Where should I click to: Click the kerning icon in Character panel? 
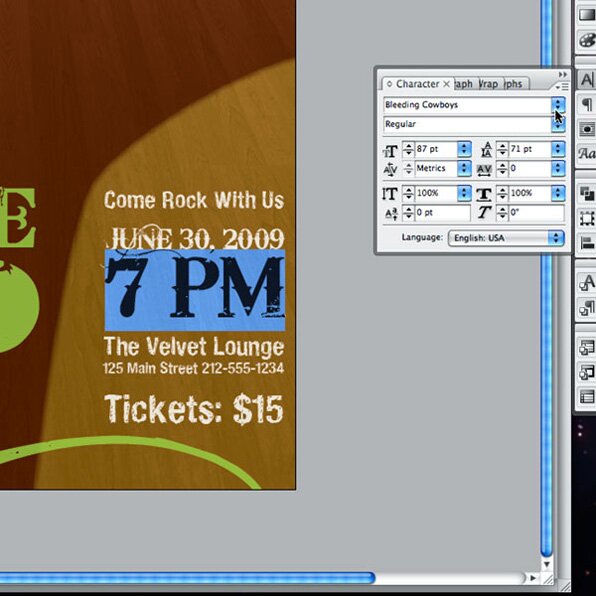[x=390, y=169]
